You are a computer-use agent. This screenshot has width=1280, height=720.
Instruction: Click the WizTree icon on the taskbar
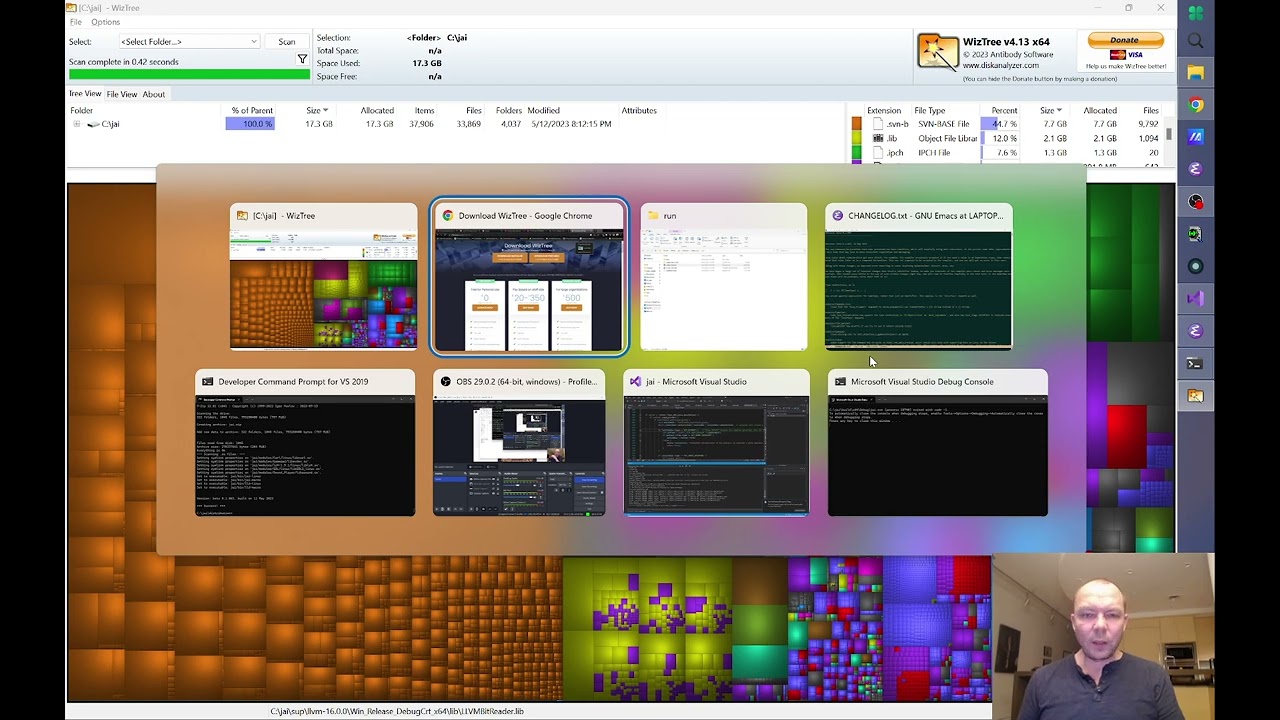pos(1195,396)
